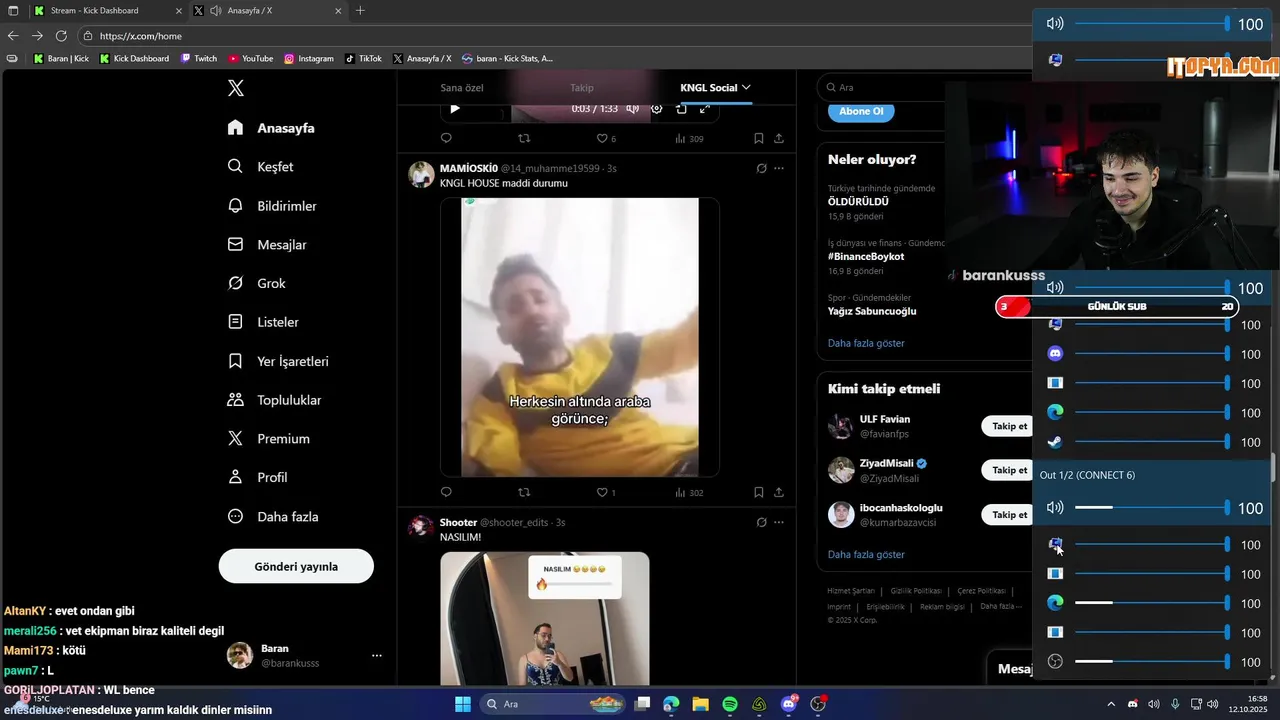Mute the Out 1/2 (CONNECT 6) output
The width and height of the screenshot is (1280, 720).
point(1055,508)
